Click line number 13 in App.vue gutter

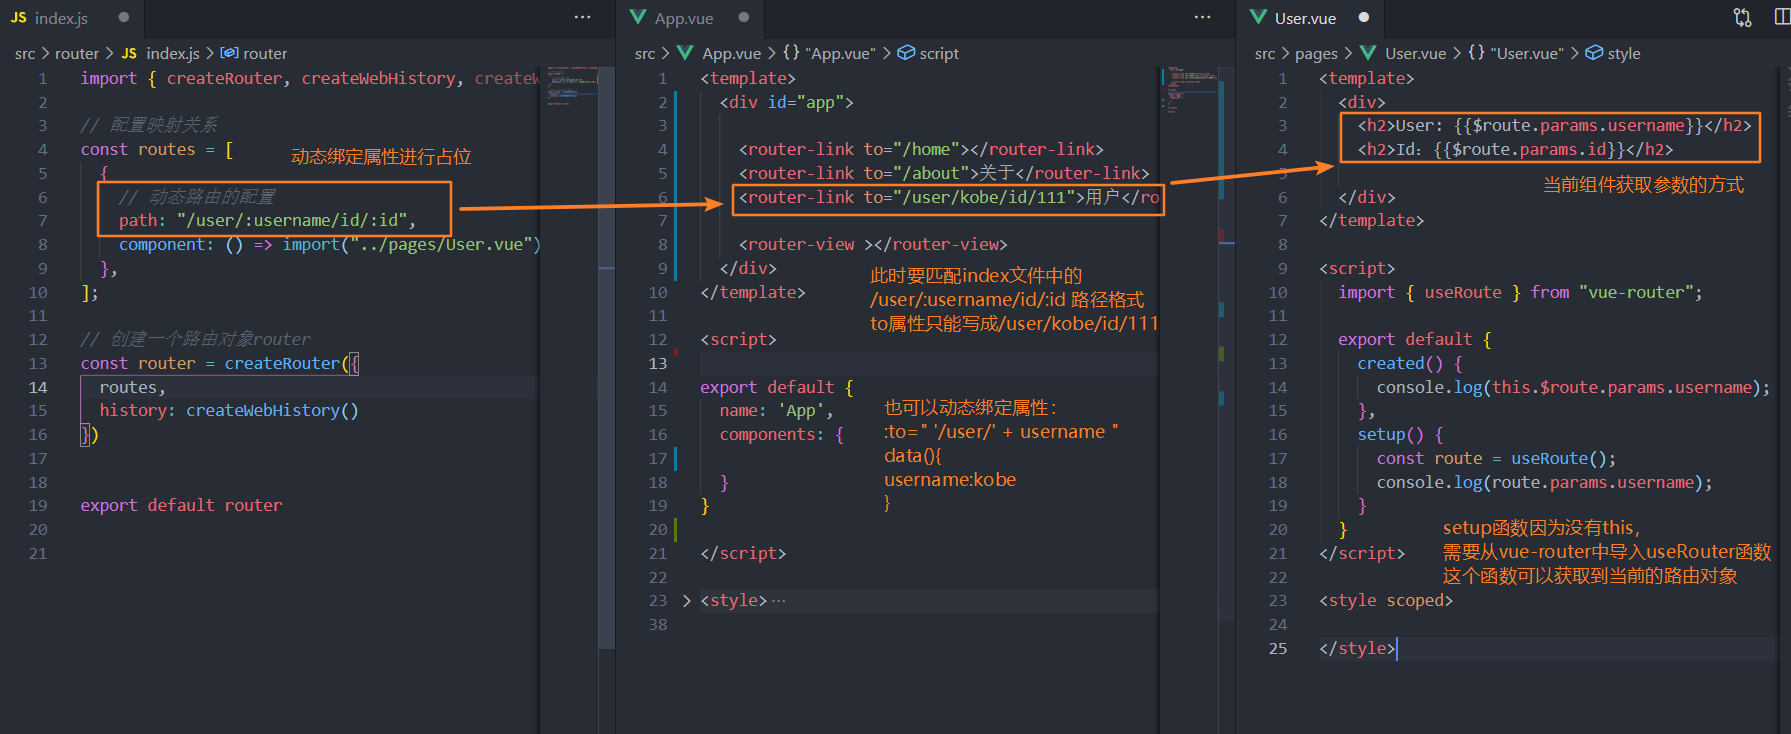pos(657,363)
